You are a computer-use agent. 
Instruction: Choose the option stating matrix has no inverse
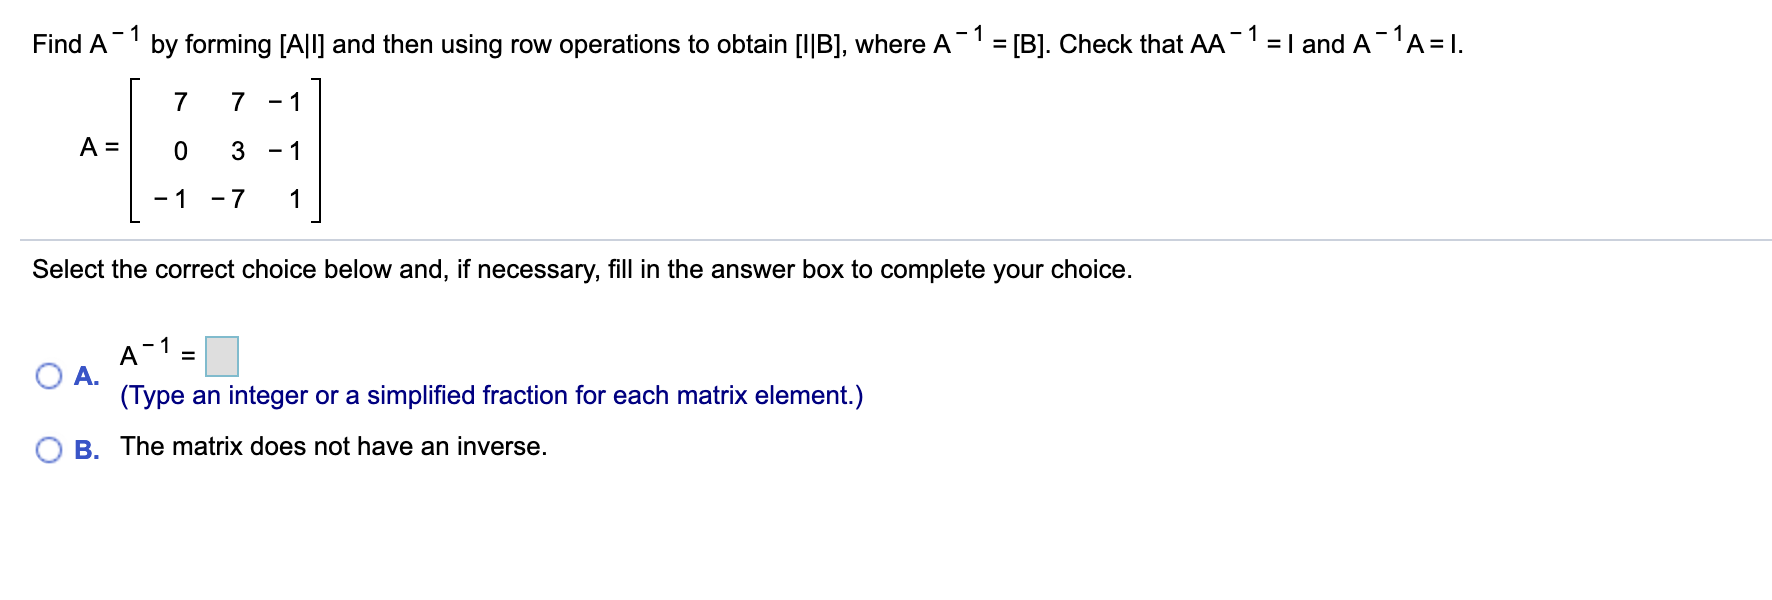[333, 446]
